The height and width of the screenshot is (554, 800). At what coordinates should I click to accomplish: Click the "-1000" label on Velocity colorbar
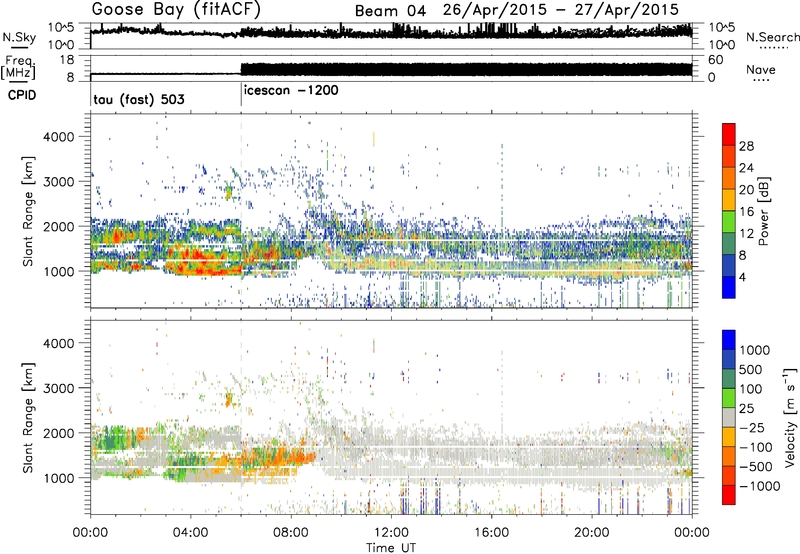[760, 486]
